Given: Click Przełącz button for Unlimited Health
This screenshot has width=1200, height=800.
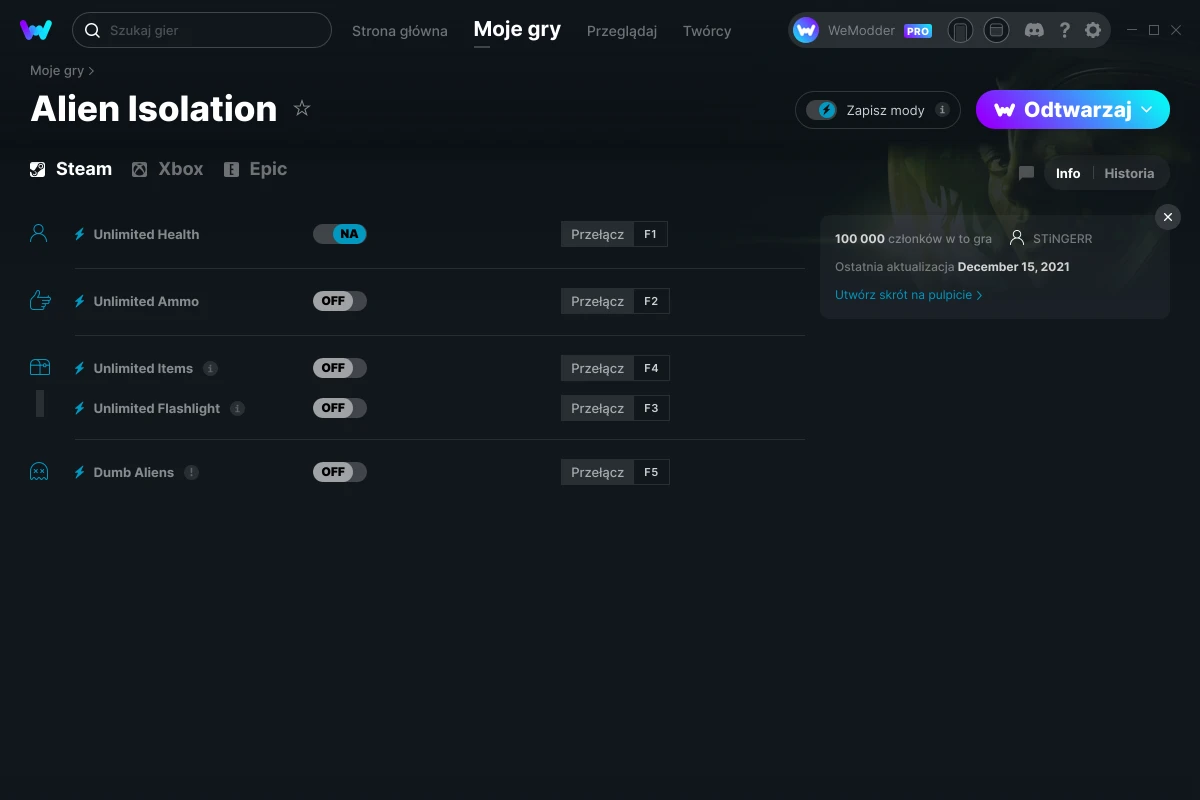Looking at the screenshot, I should point(597,234).
